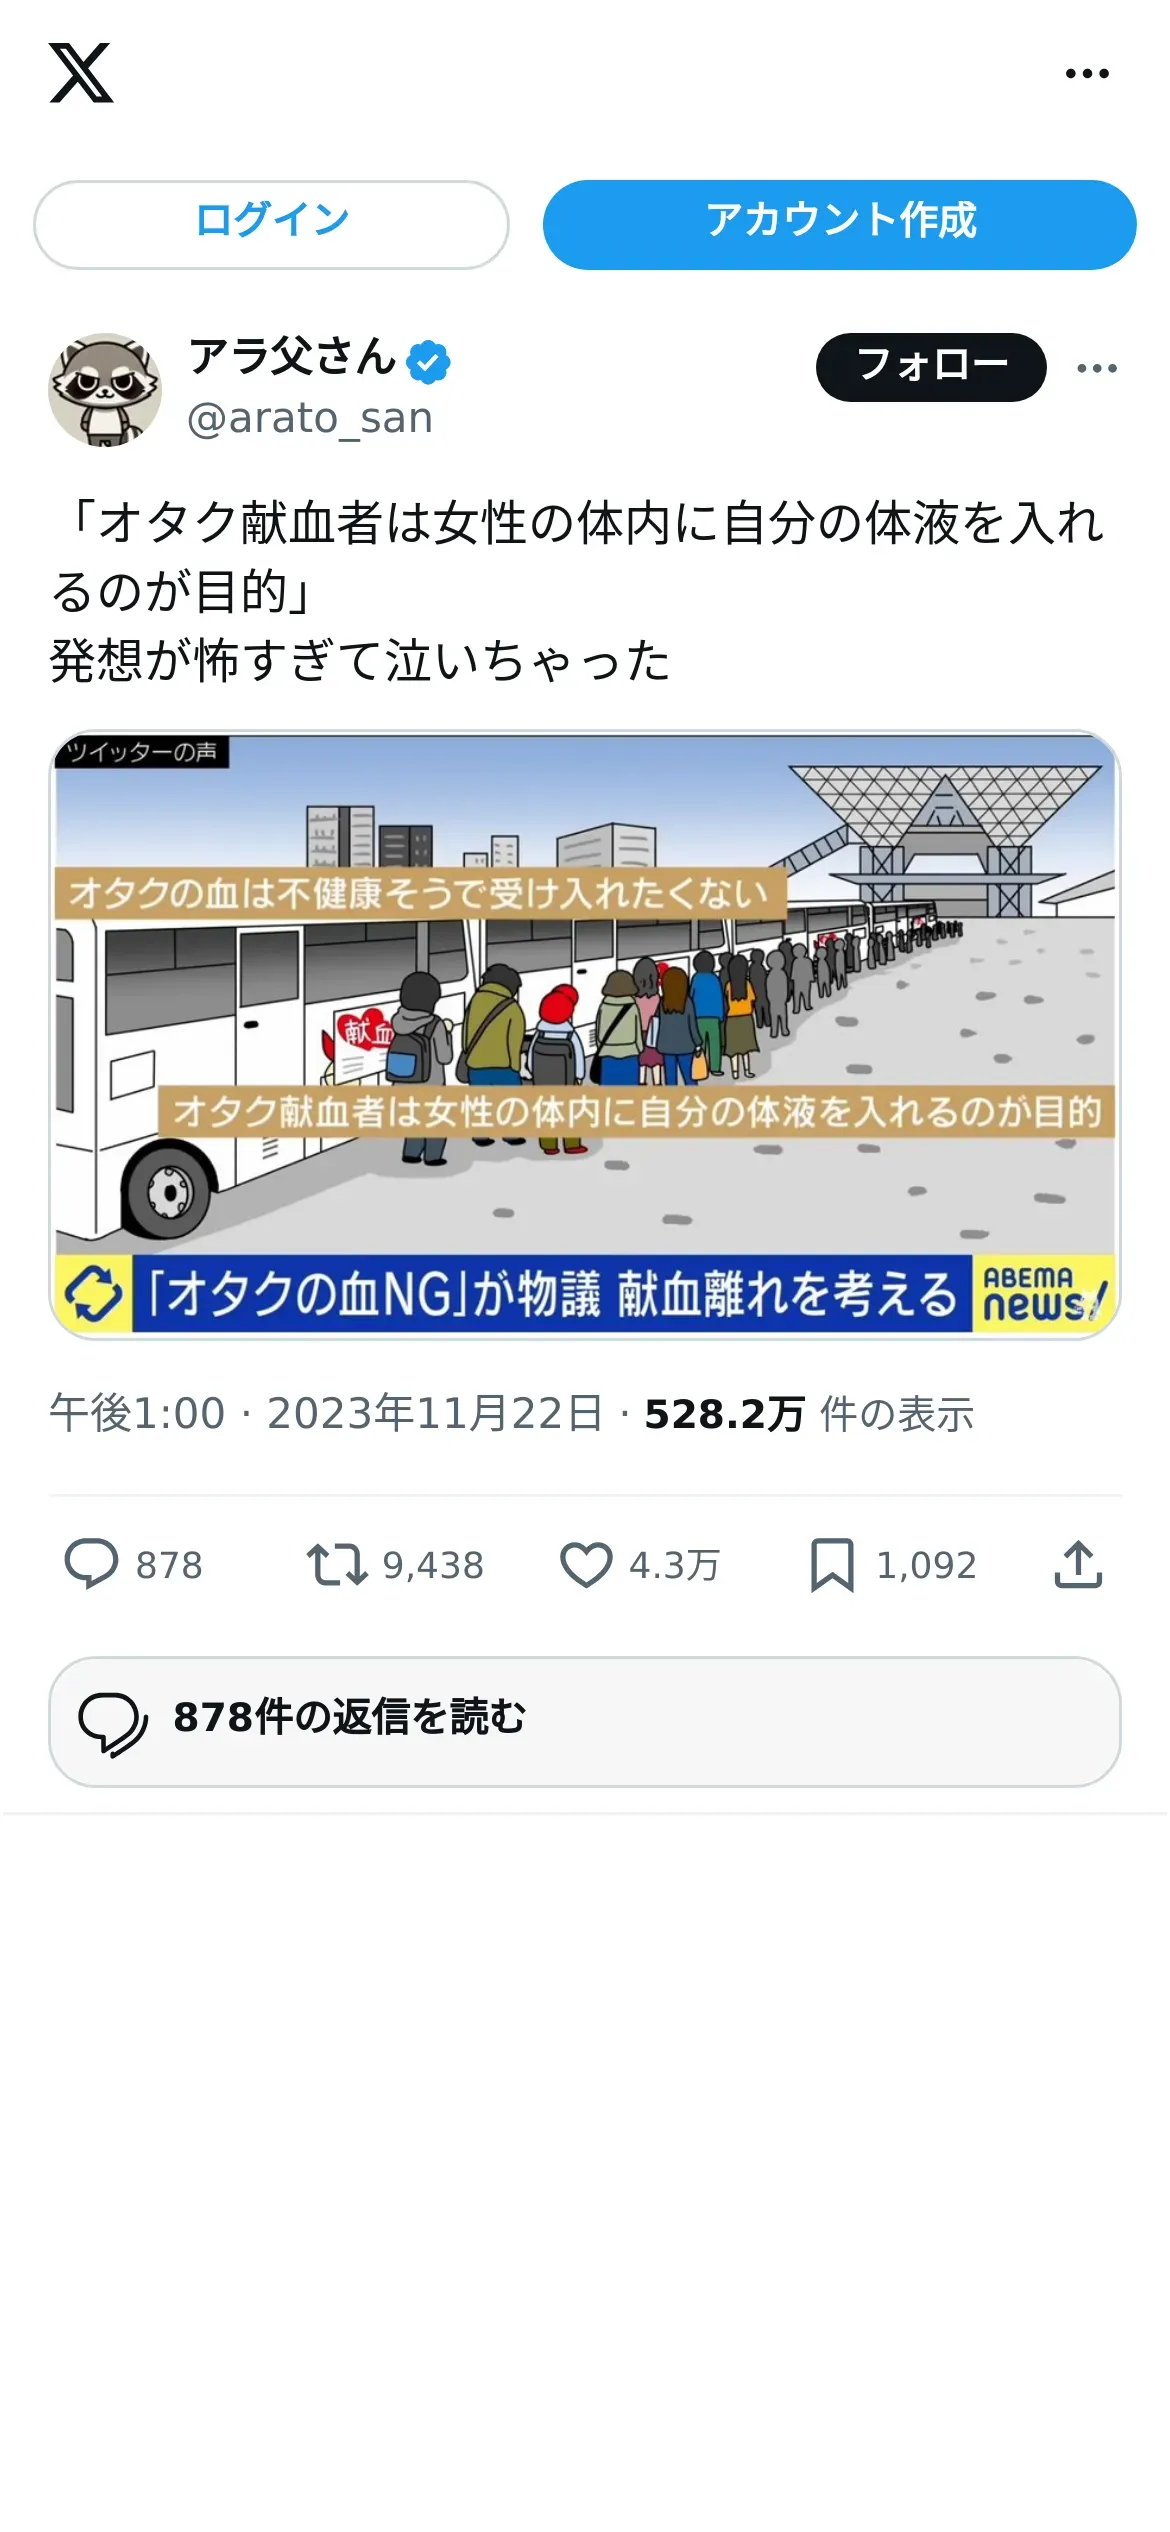
Task: Open the top-right three-dot menu
Action: 1087,73
